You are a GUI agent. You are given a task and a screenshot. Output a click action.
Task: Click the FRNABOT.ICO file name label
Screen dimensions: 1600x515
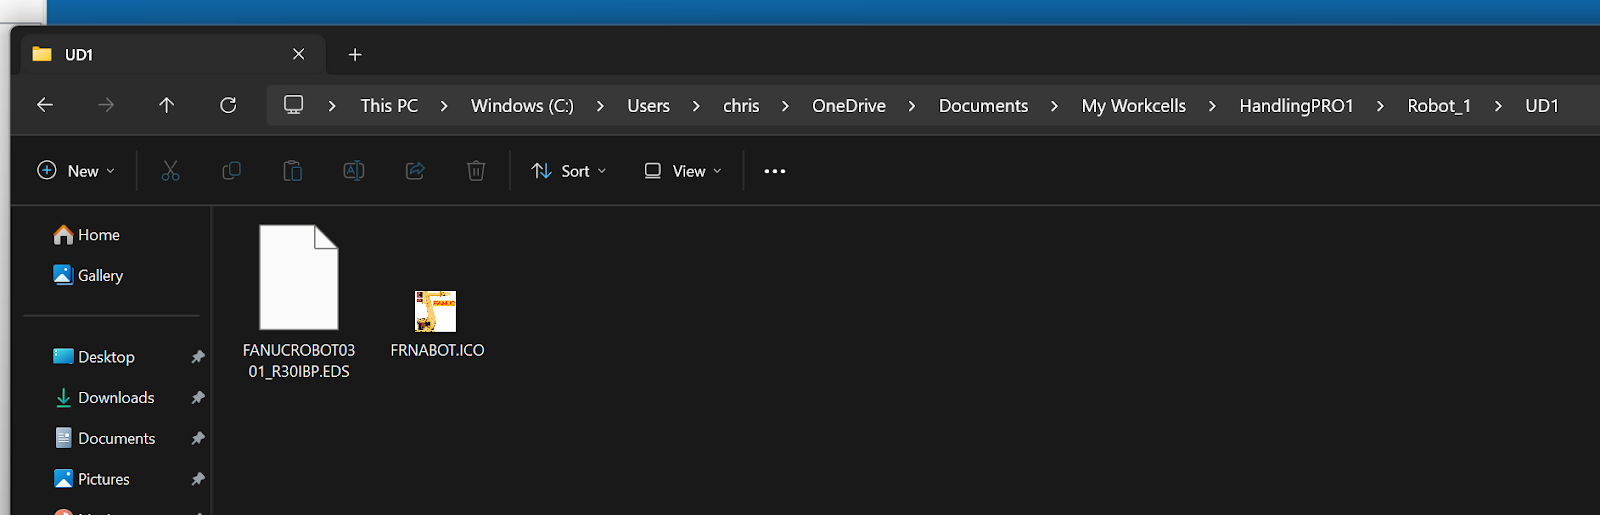pos(437,350)
